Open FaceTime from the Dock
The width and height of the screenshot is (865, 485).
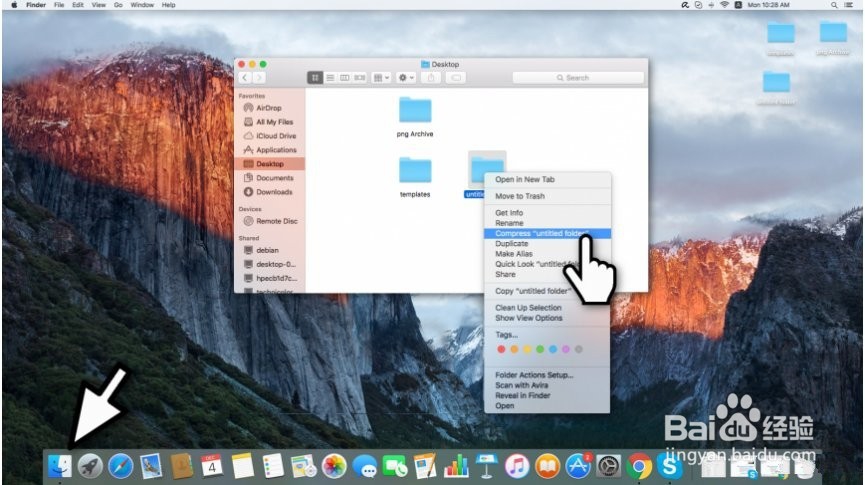[x=395, y=467]
